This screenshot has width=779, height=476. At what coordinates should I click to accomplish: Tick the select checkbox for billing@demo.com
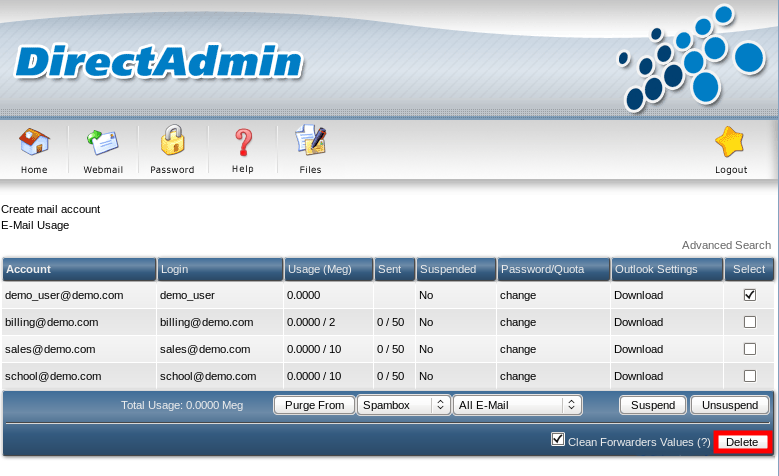pos(749,322)
